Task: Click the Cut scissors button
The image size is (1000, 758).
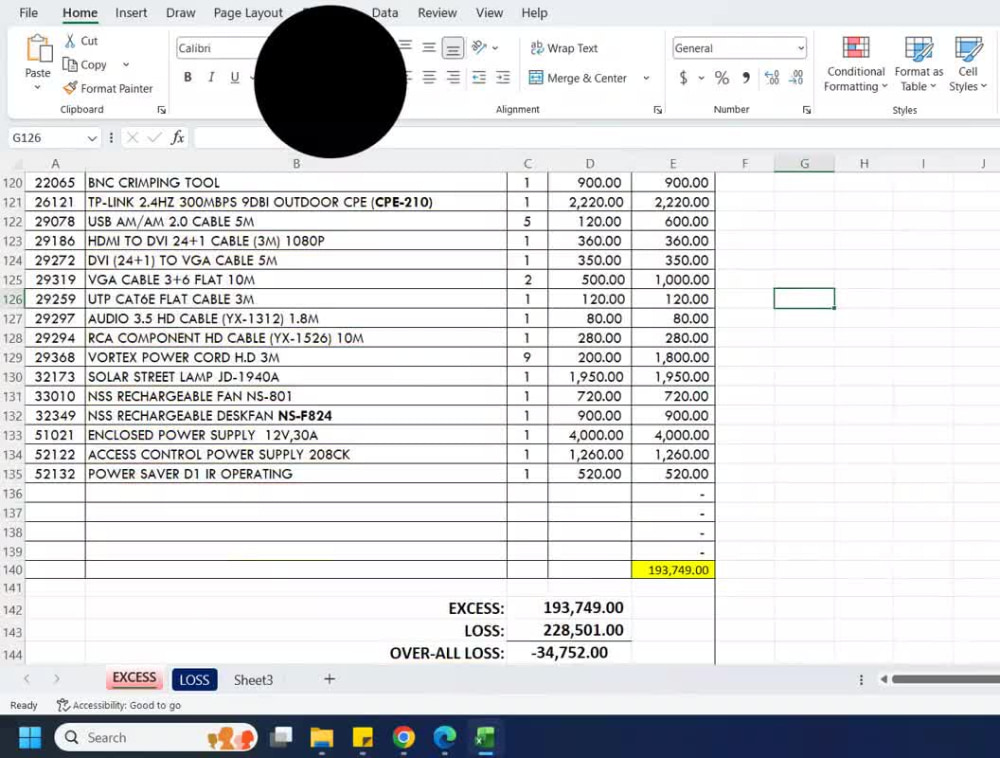Action: click(x=80, y=41)
